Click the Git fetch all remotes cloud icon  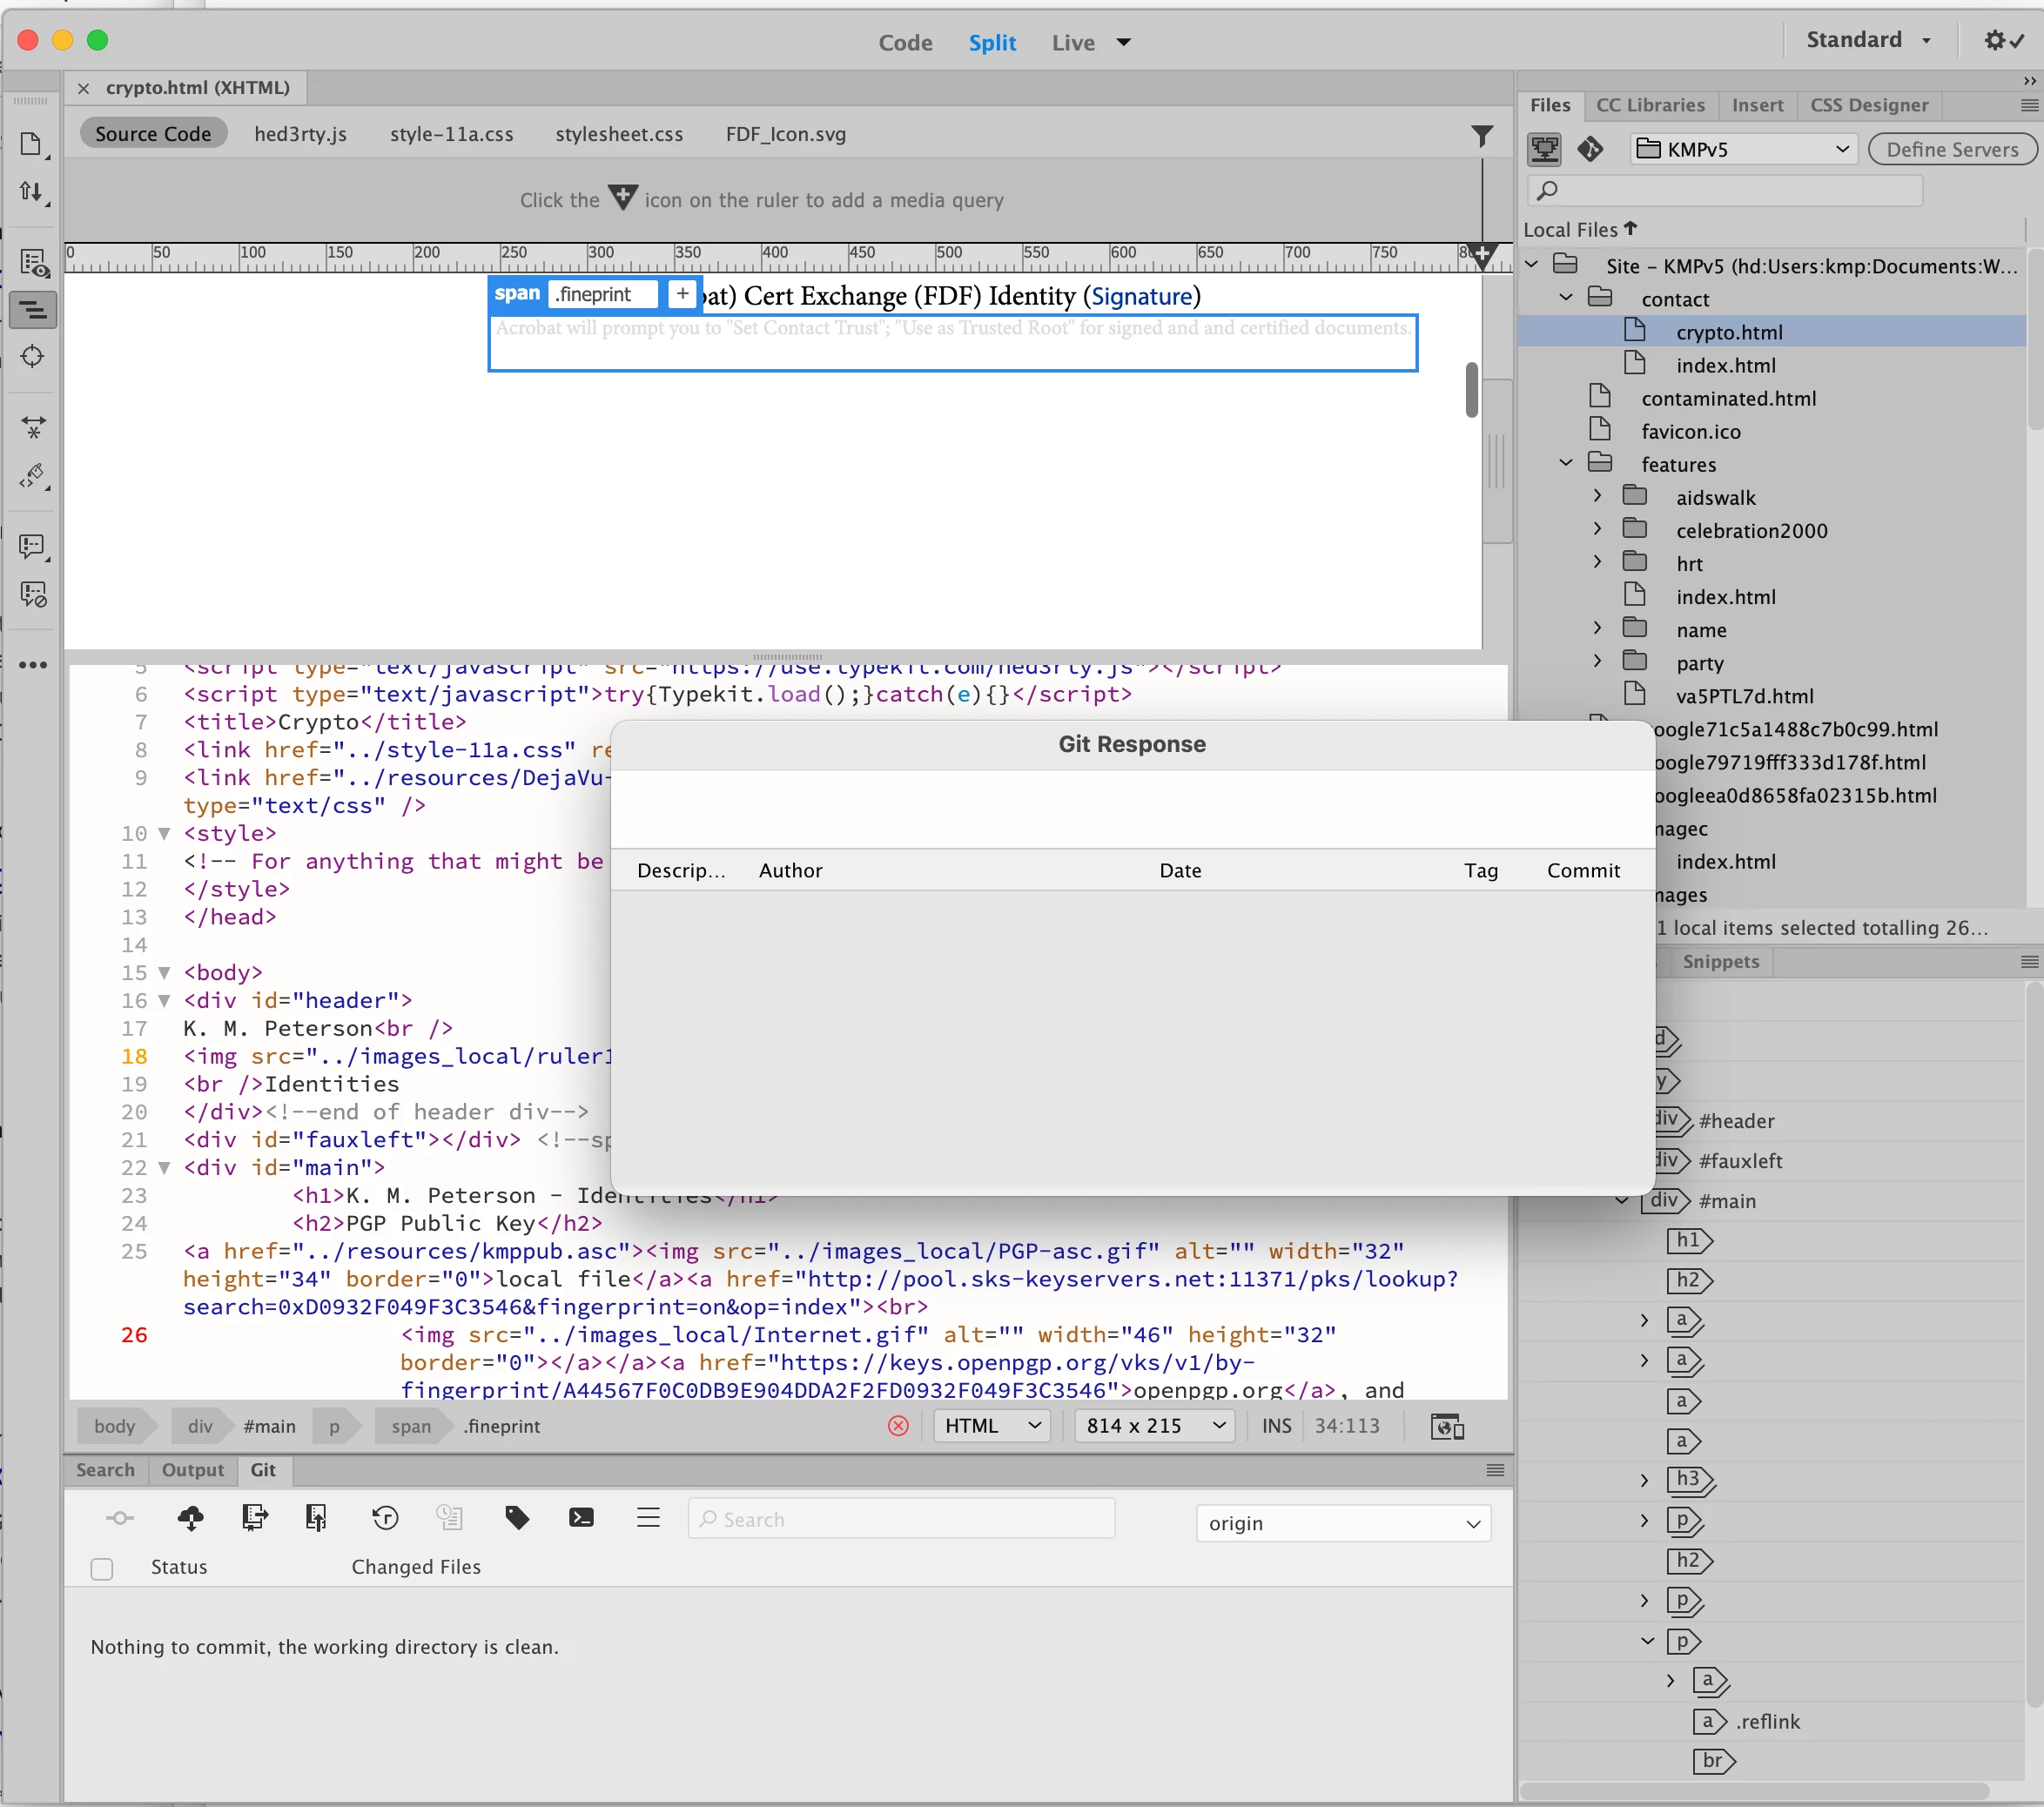[x=190, y=1518]
